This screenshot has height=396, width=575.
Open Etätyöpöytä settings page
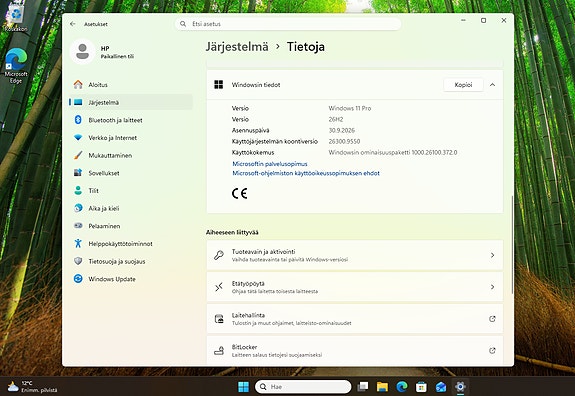(x=355, y=287)
